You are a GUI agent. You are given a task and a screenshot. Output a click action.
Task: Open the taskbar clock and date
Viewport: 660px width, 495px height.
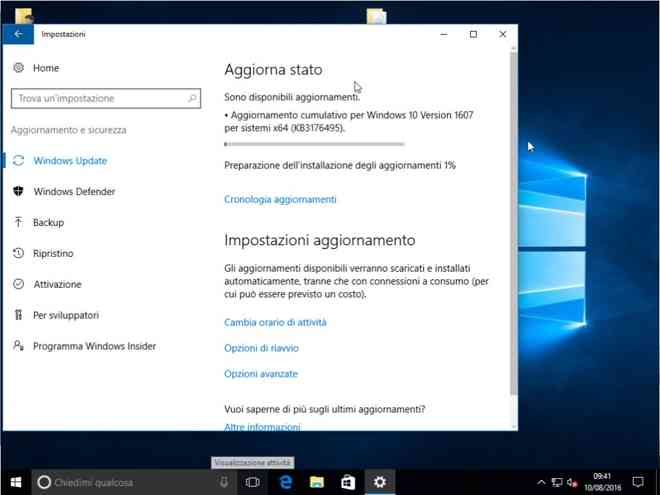point(602,482)
